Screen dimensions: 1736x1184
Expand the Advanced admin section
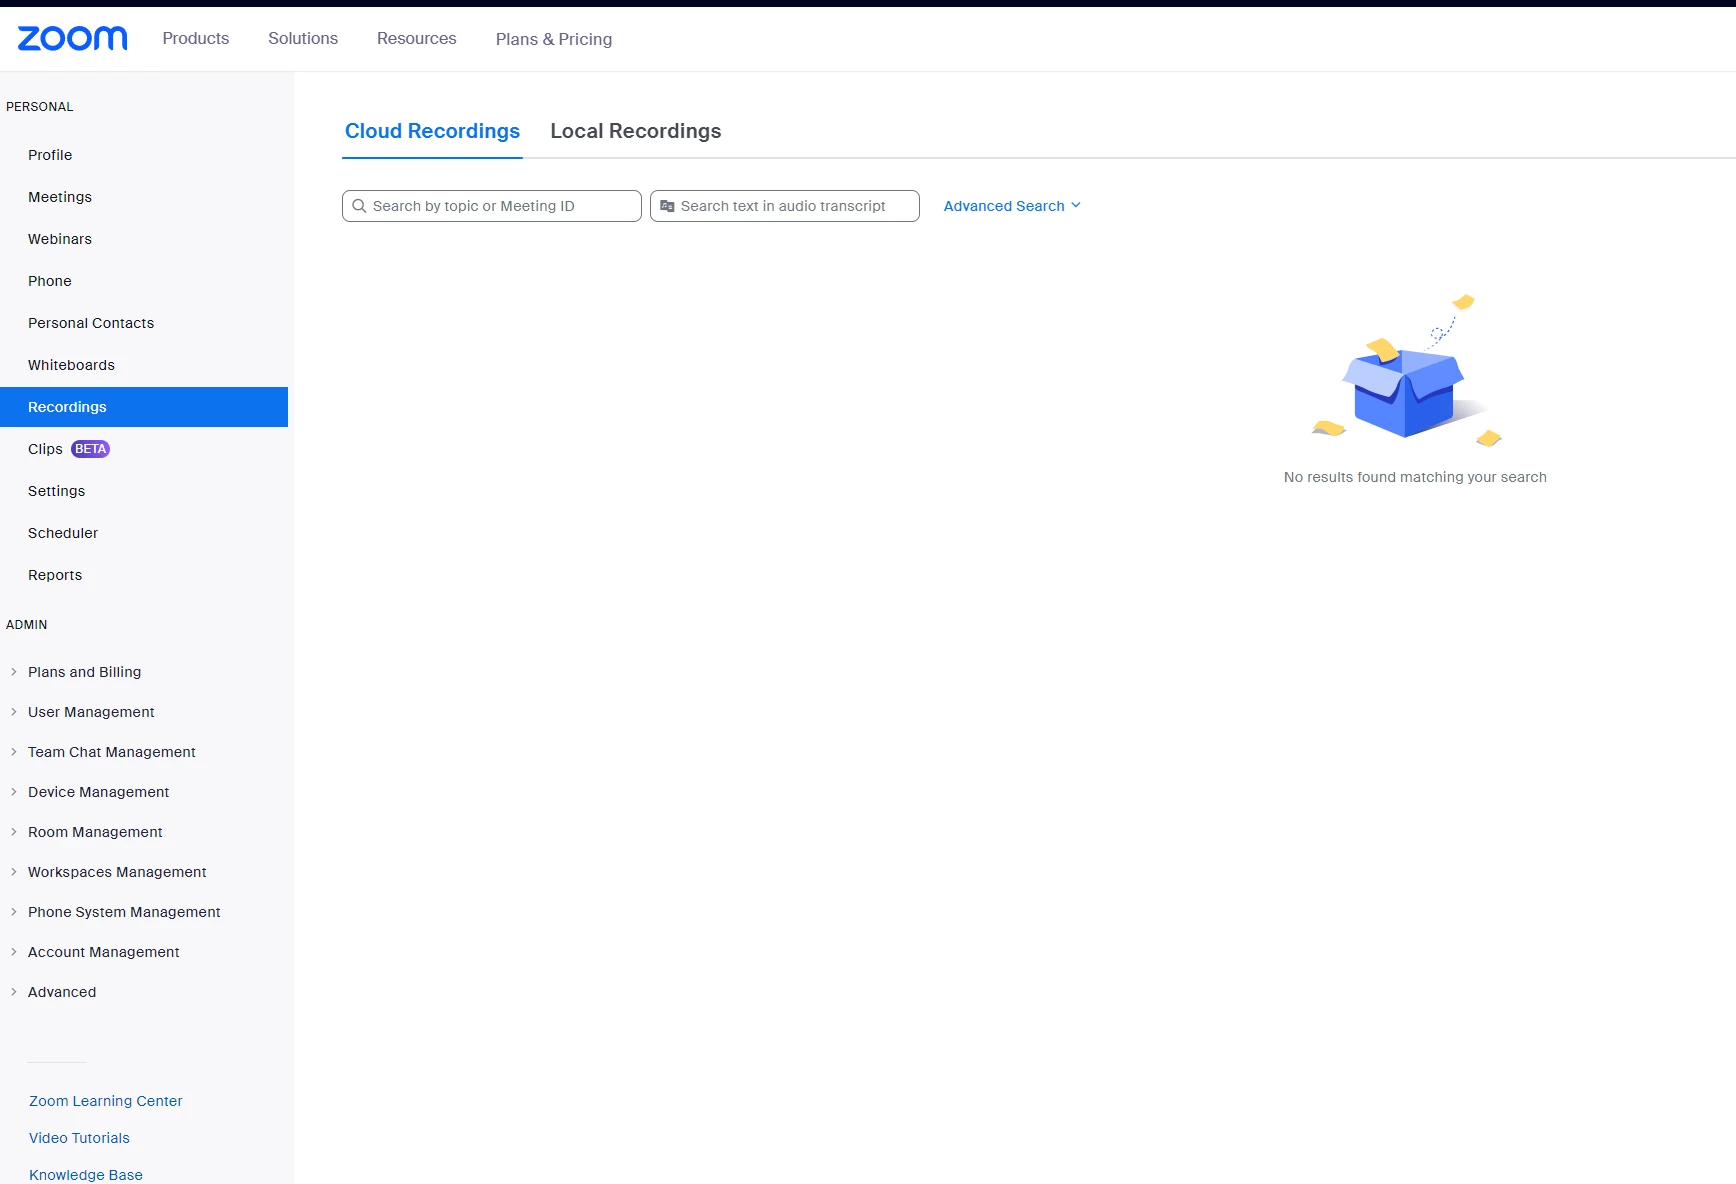click(62, 992)
